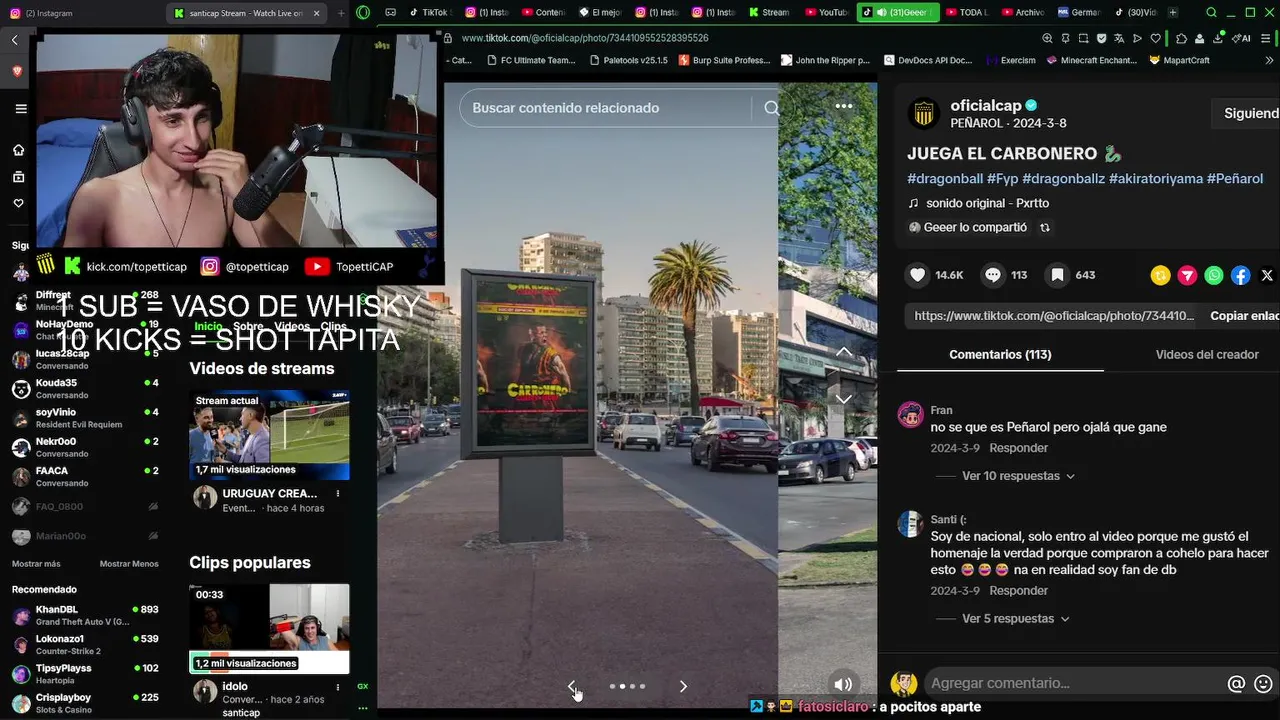Open Crisplayboy recommended channel
The image size is (1280, 720).
coord(85,702)
